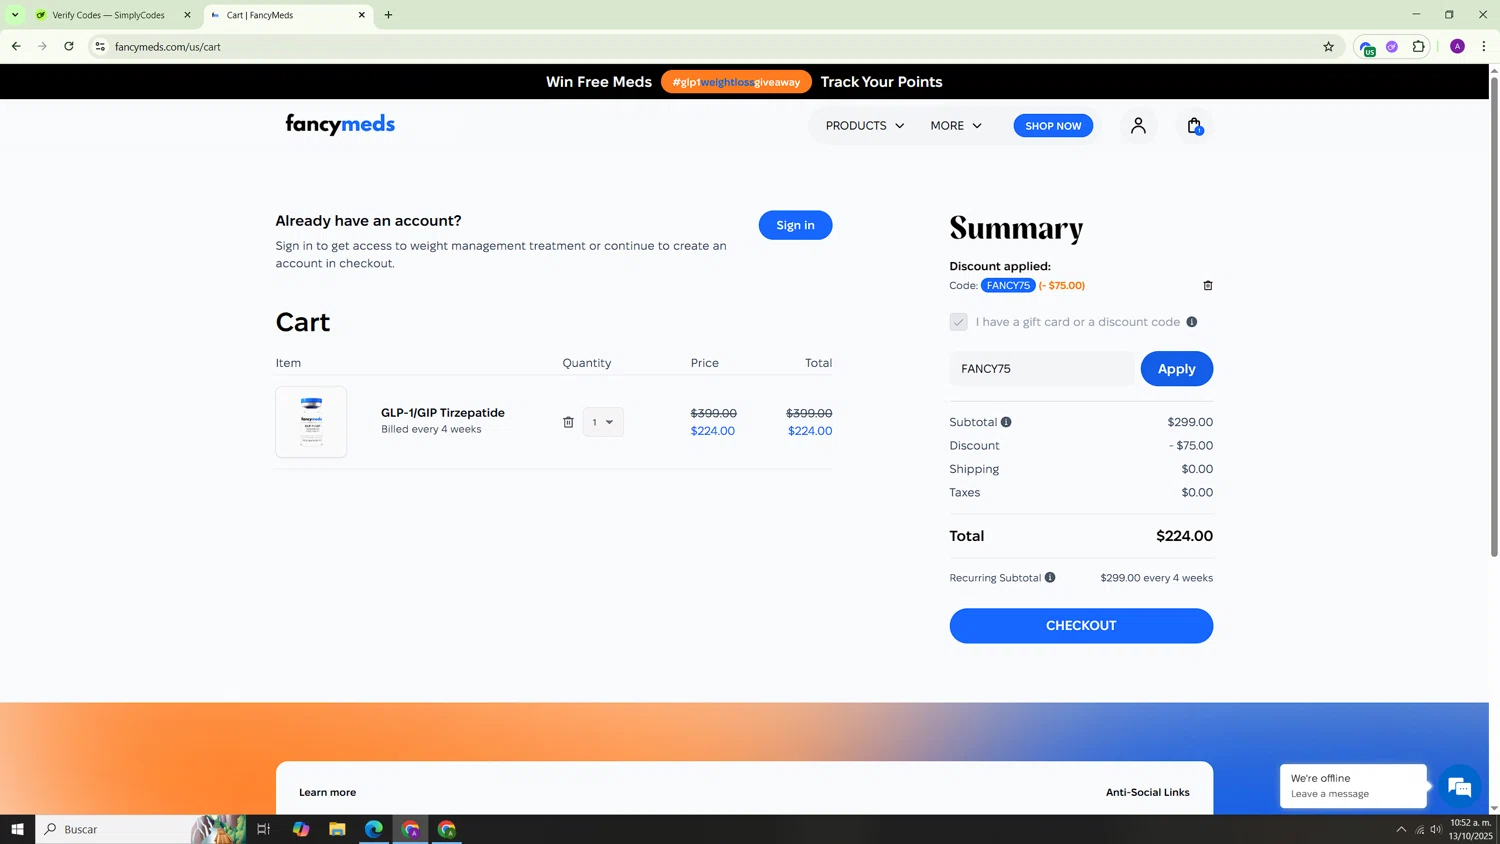1500x844 pixels.
Task: Open network icon in system tray
Action: tap(1419, 829)
